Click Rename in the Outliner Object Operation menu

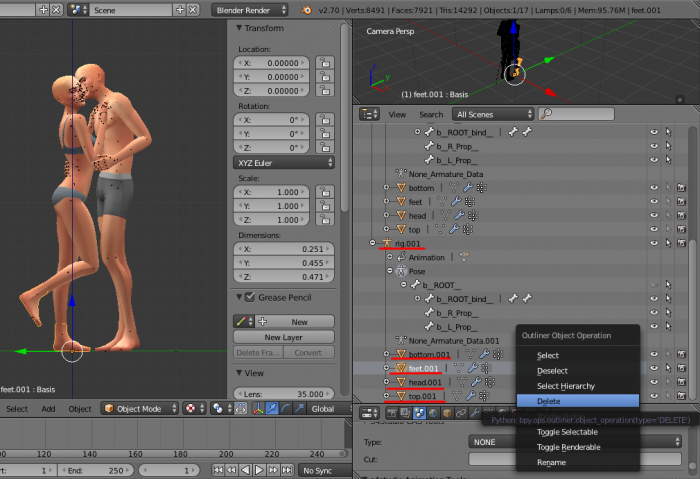click(x=551, y=463)
